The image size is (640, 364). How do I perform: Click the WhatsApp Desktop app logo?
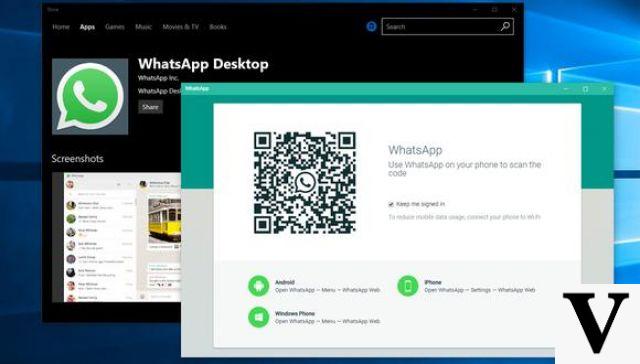pyautogui.click(x=90, y=97)
